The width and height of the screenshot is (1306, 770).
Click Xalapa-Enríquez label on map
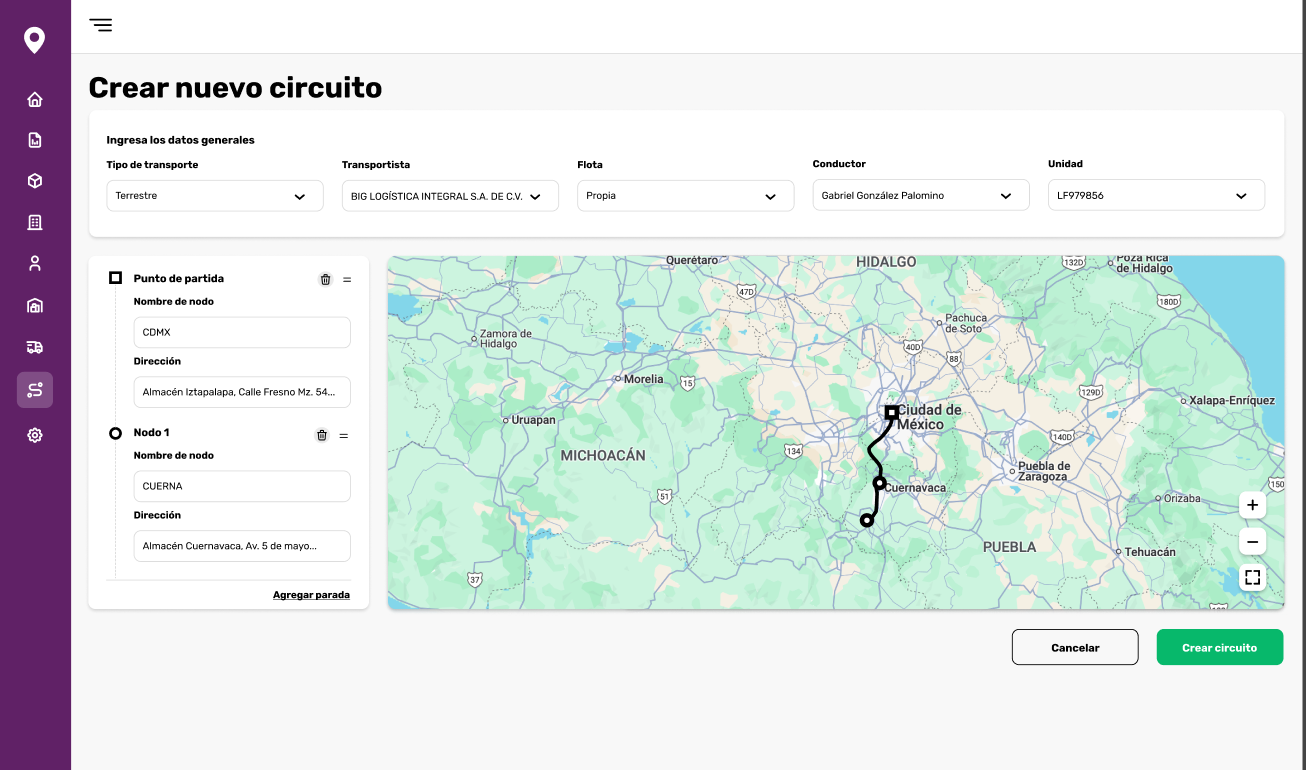[1232, 400]
